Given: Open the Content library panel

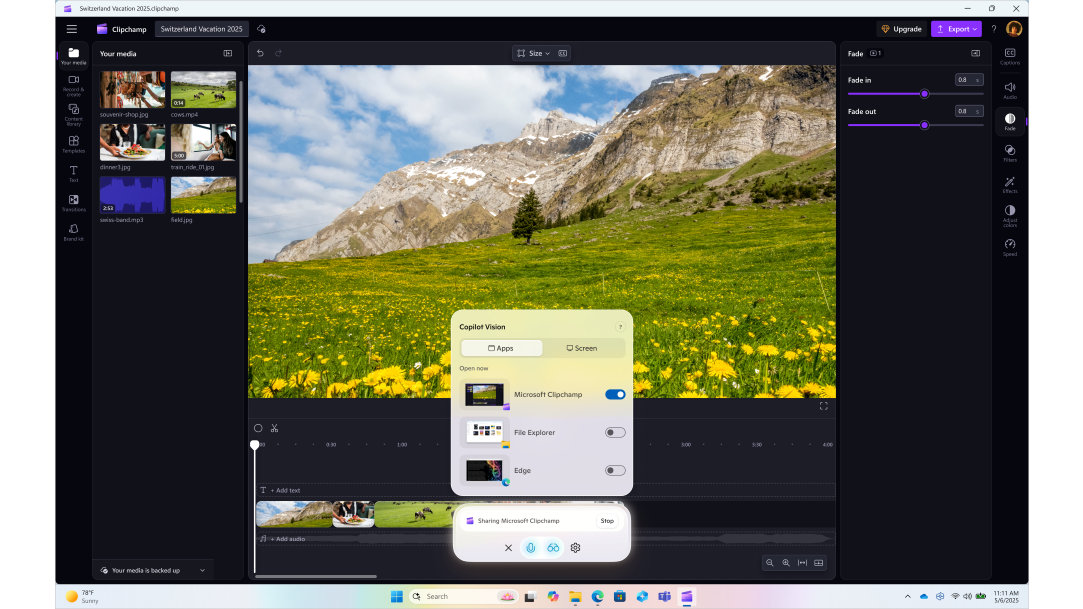Looking at the screenshot, I should tap(73, 115).
